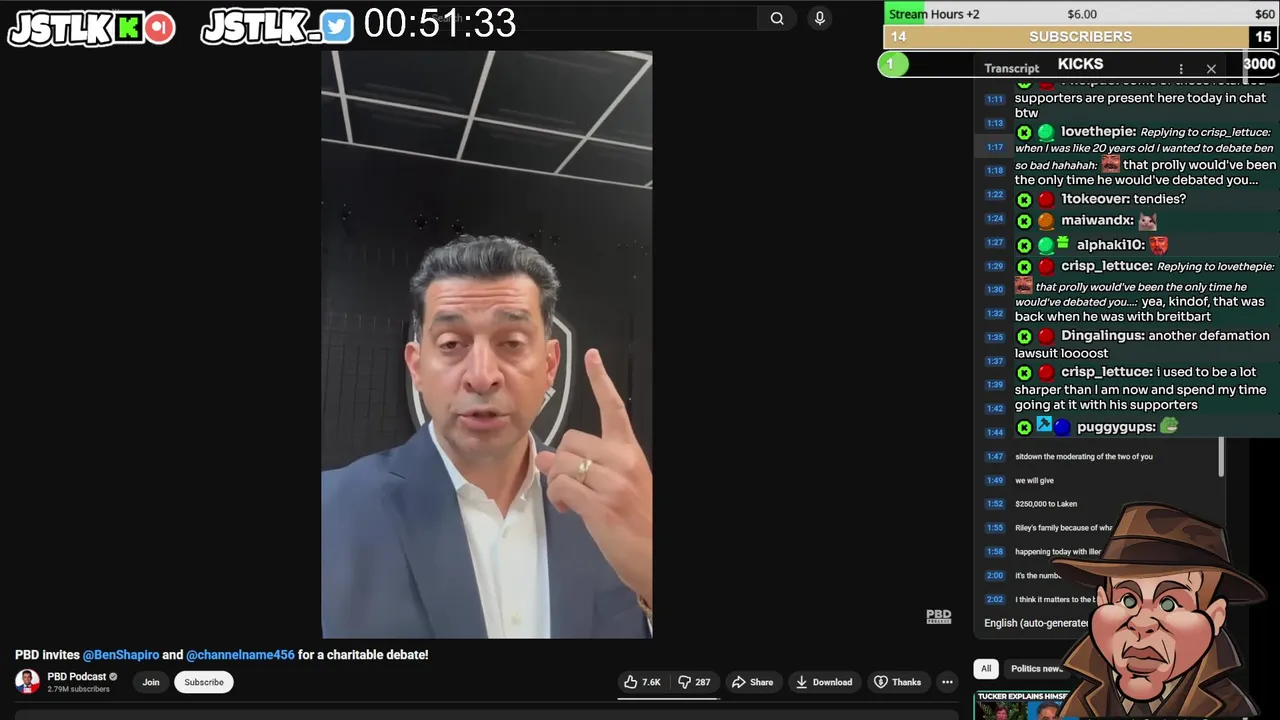Click transcript line '$250,000 to Laken'
This screenshot has width=1280, height=720.
coord(1046,504)
